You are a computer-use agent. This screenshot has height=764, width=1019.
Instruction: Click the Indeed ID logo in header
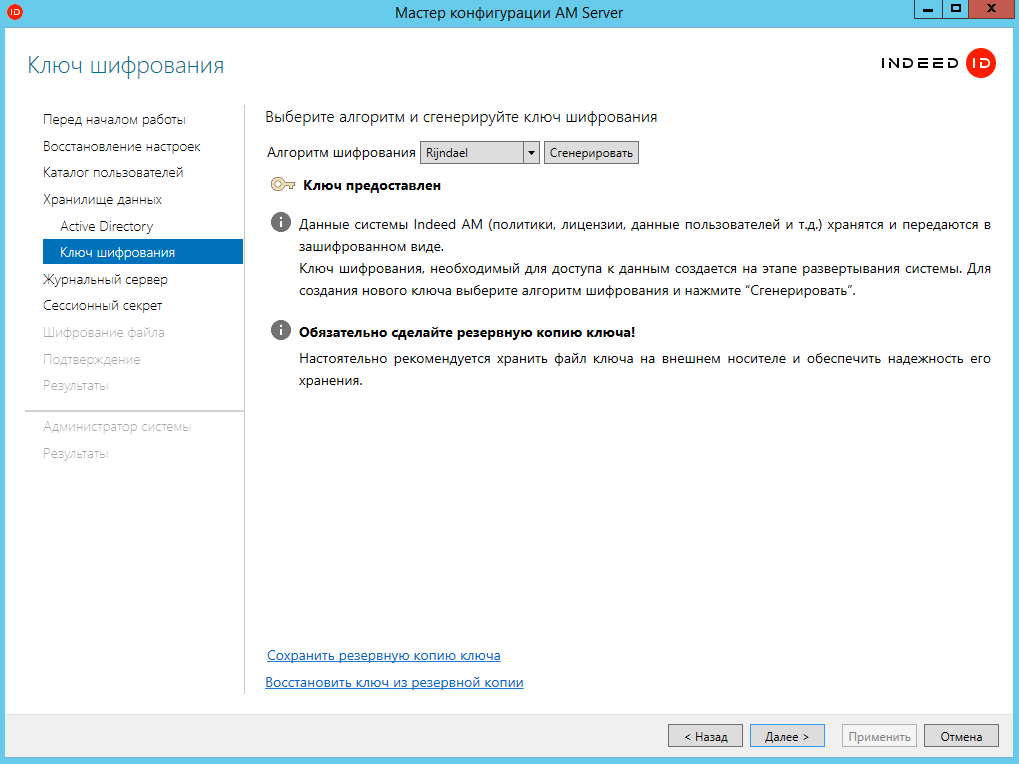(938, 64)
